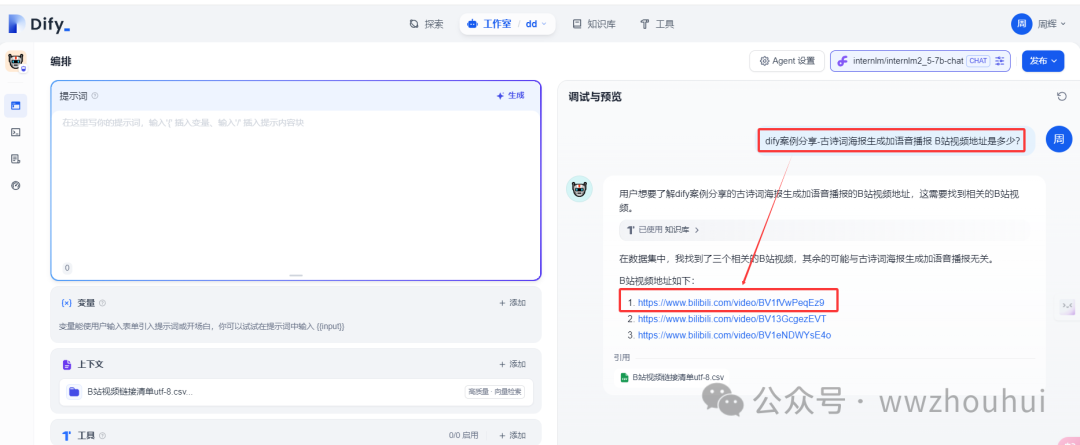Click the collapse widget on right edge
Image resolution: width=1080 pixels, height=445 pixels.
click(x=1066, y=305)
